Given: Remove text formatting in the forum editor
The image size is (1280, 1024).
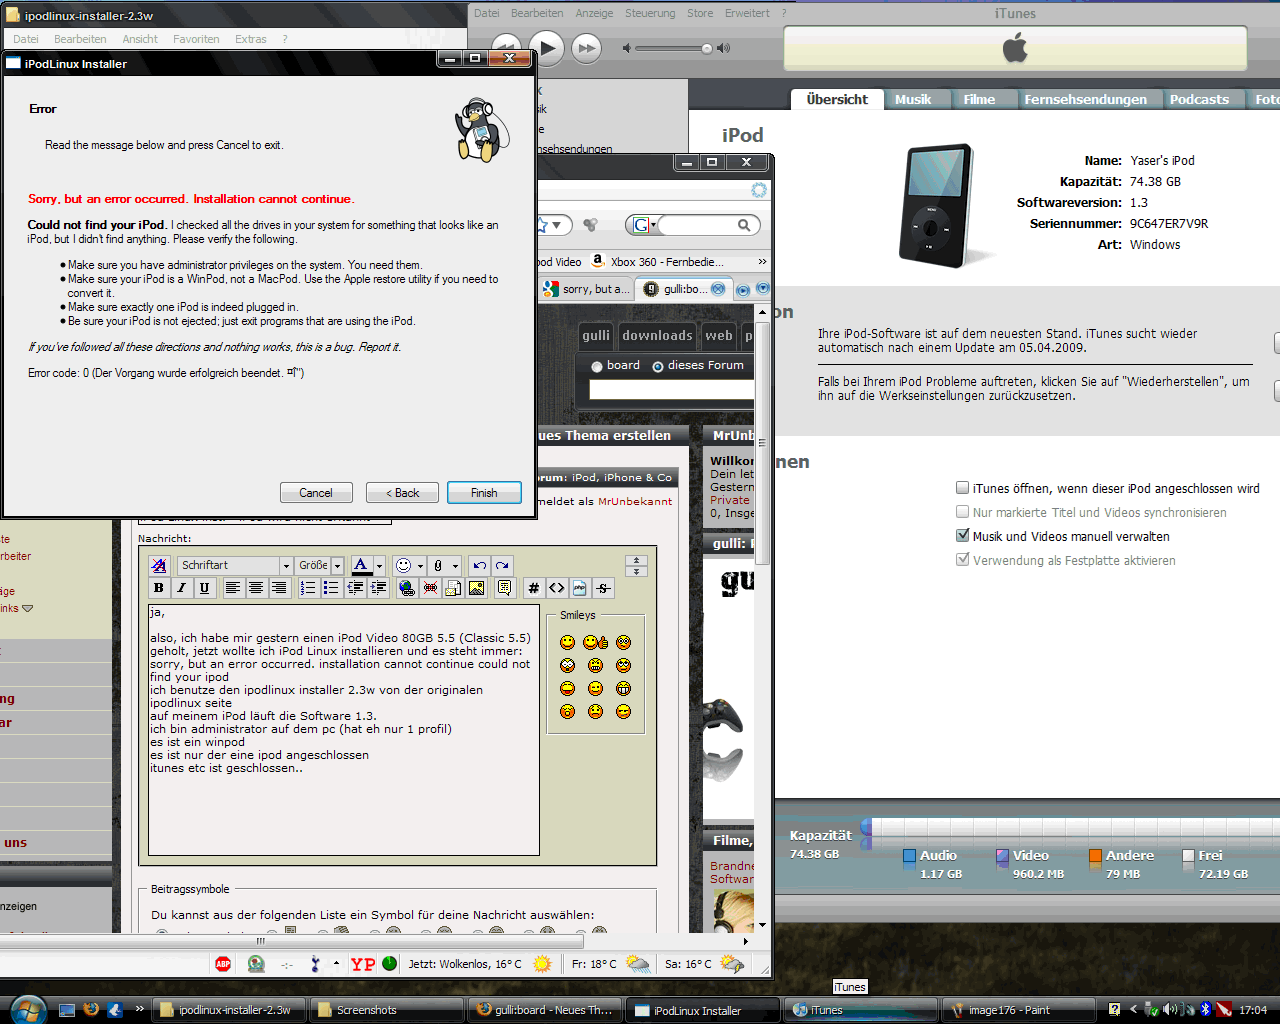Looking at the screenshot, I should click(159, 565).
